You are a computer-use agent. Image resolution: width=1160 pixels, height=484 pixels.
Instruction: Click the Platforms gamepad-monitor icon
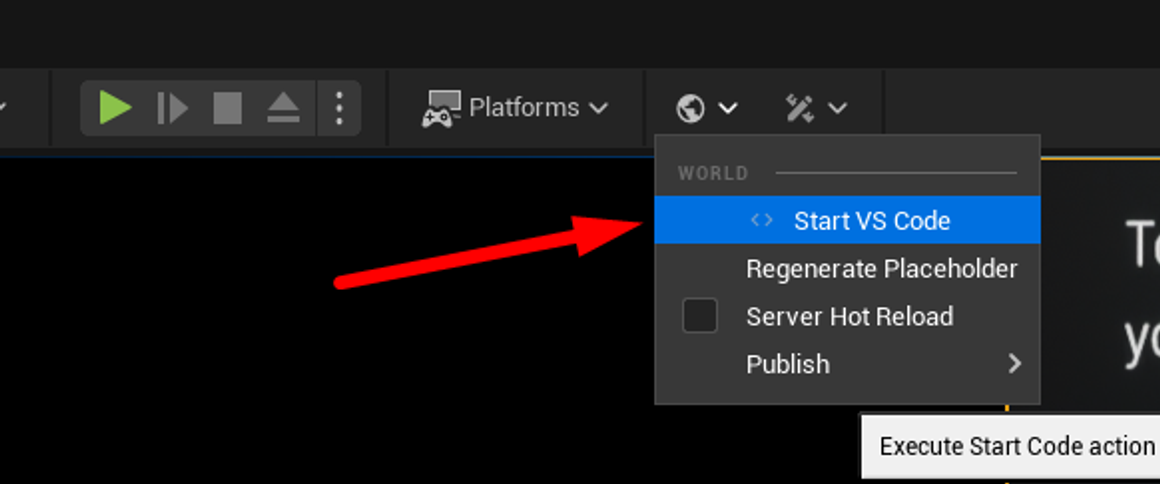pos(441,108)
